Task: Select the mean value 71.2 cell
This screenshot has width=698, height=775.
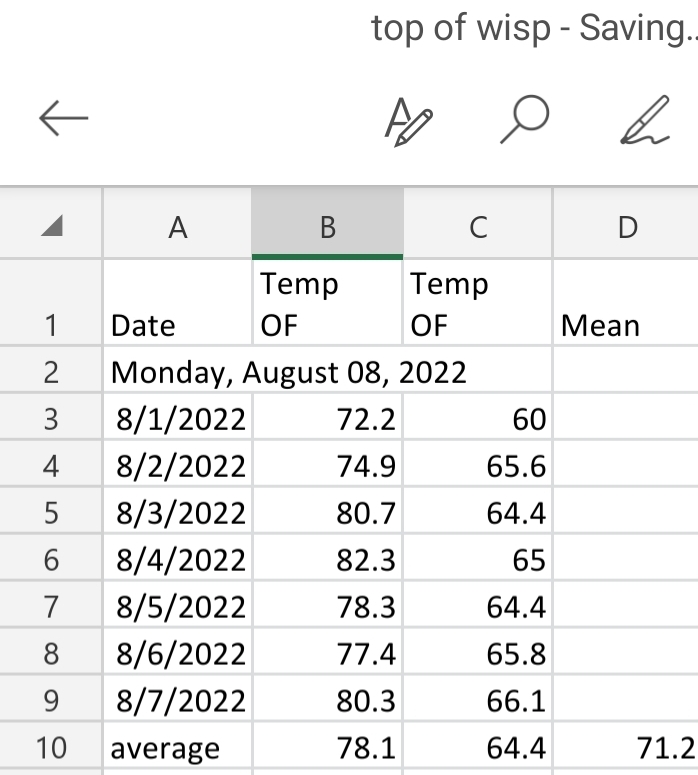Action: 626,747
